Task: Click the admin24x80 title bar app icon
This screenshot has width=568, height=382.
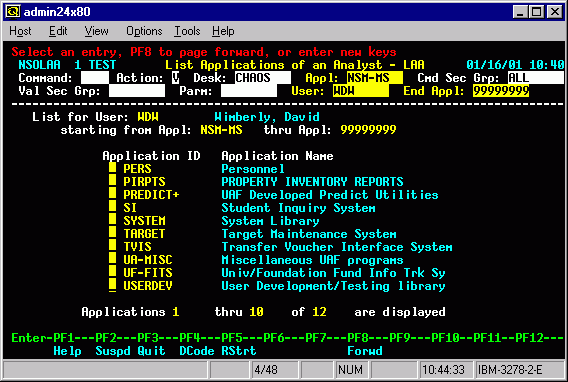Action: [x=13, y=12]
